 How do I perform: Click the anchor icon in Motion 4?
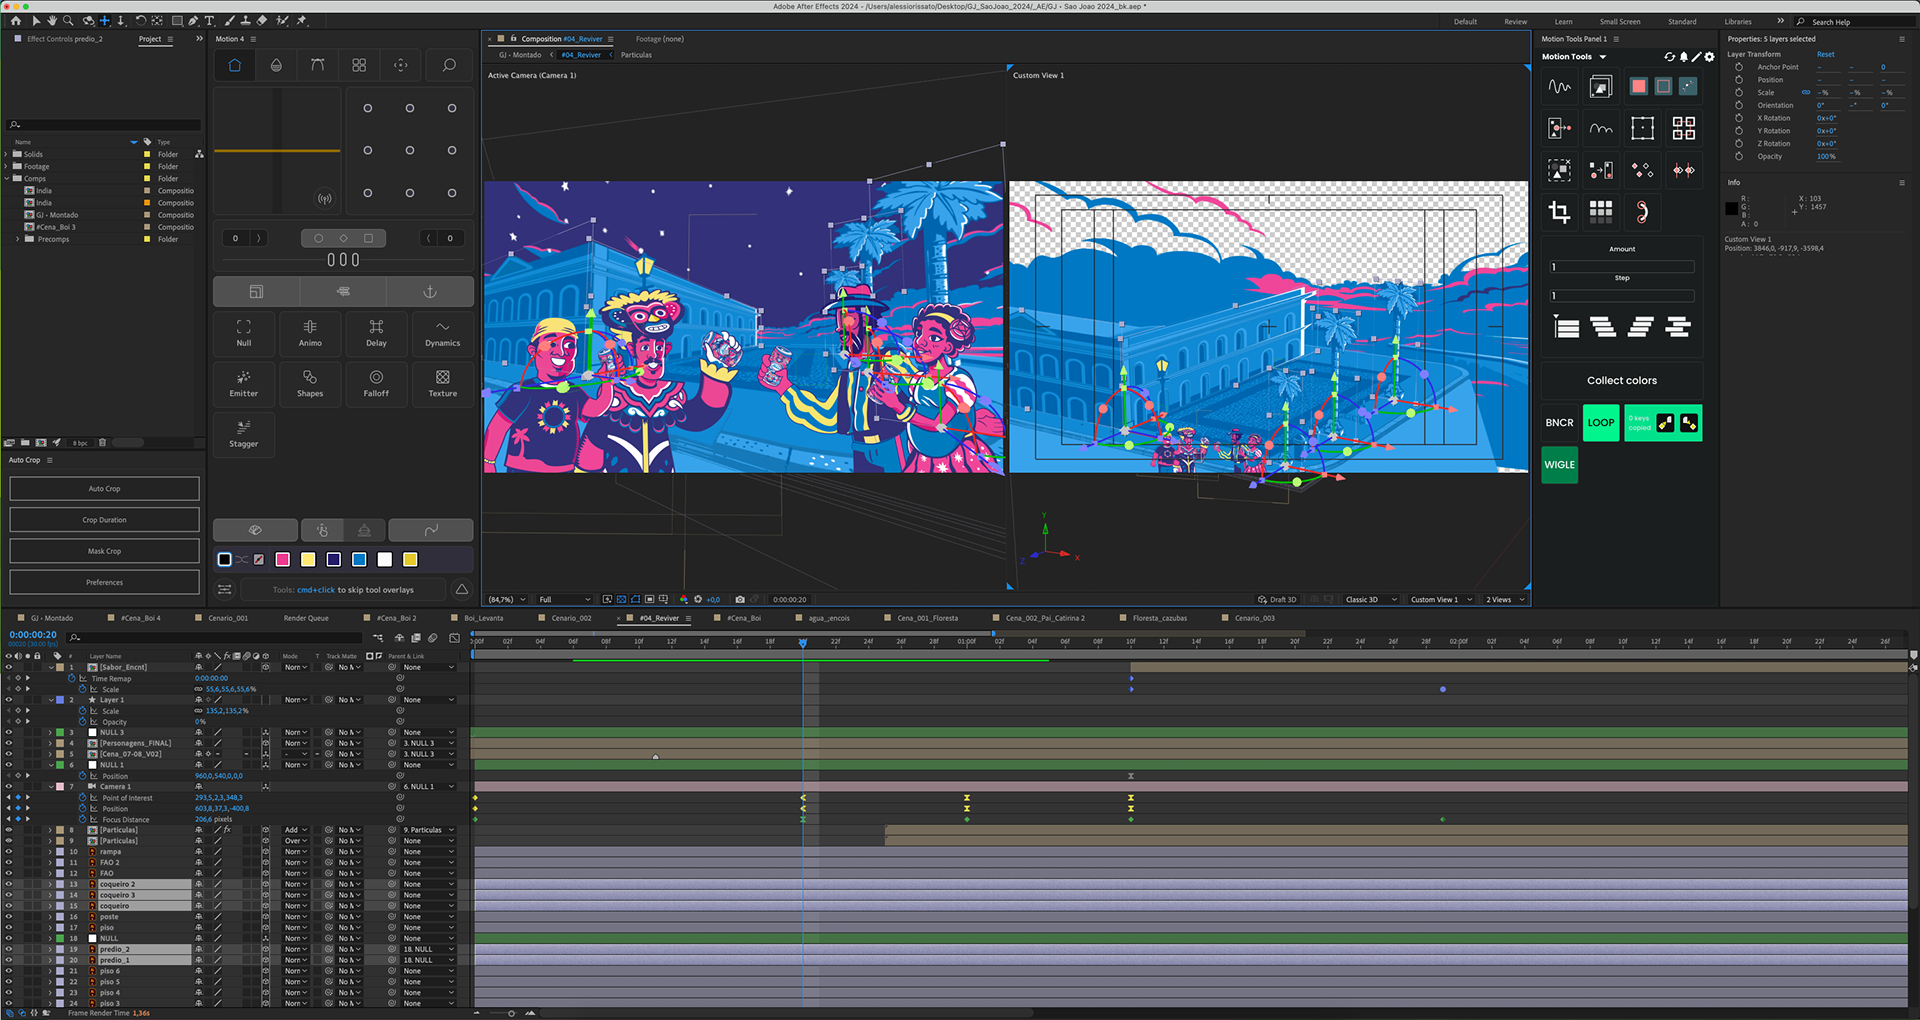tap(430, 292)
